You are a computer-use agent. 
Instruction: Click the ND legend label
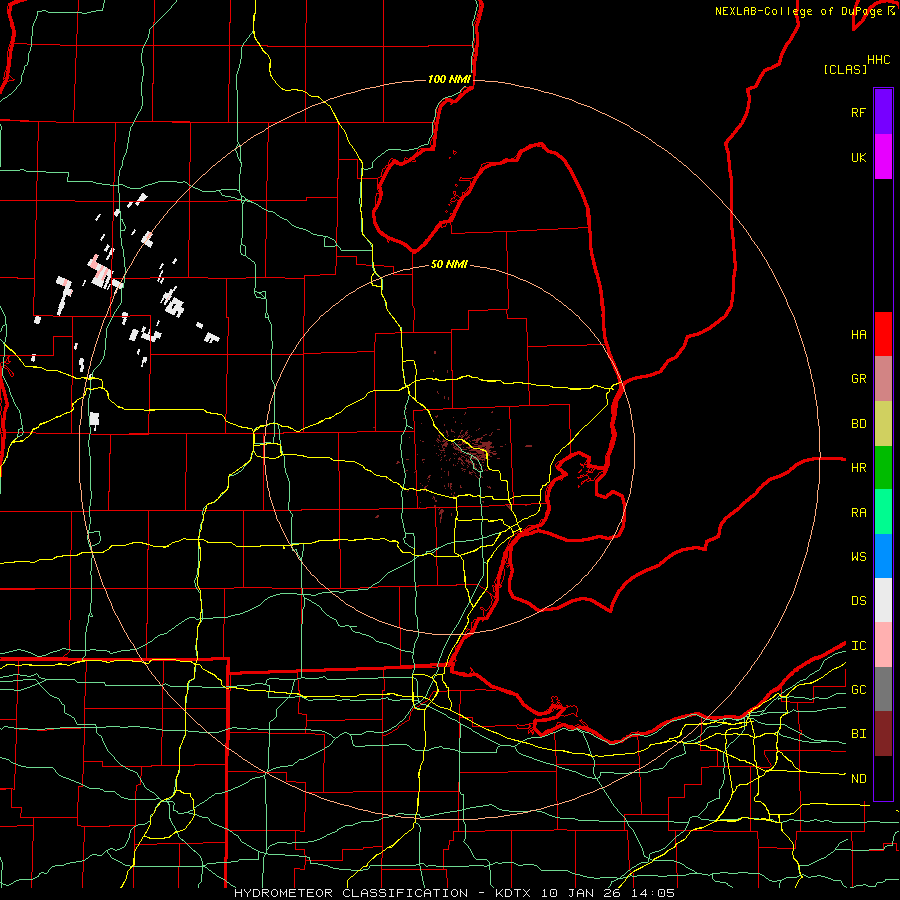click(858, 778)
